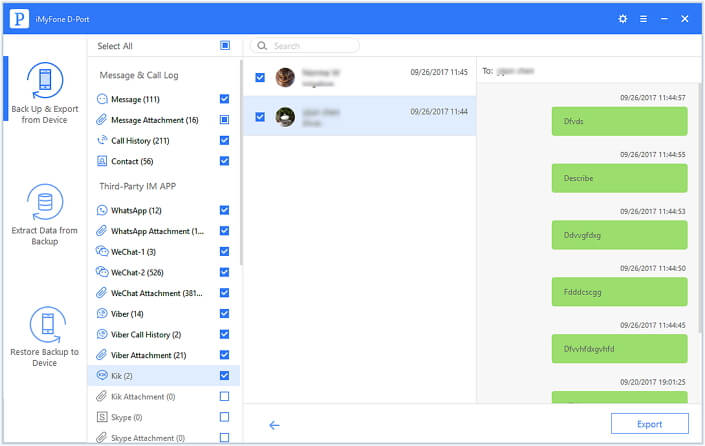Open the conversation dated 09/26/2017 11:45

359,77
